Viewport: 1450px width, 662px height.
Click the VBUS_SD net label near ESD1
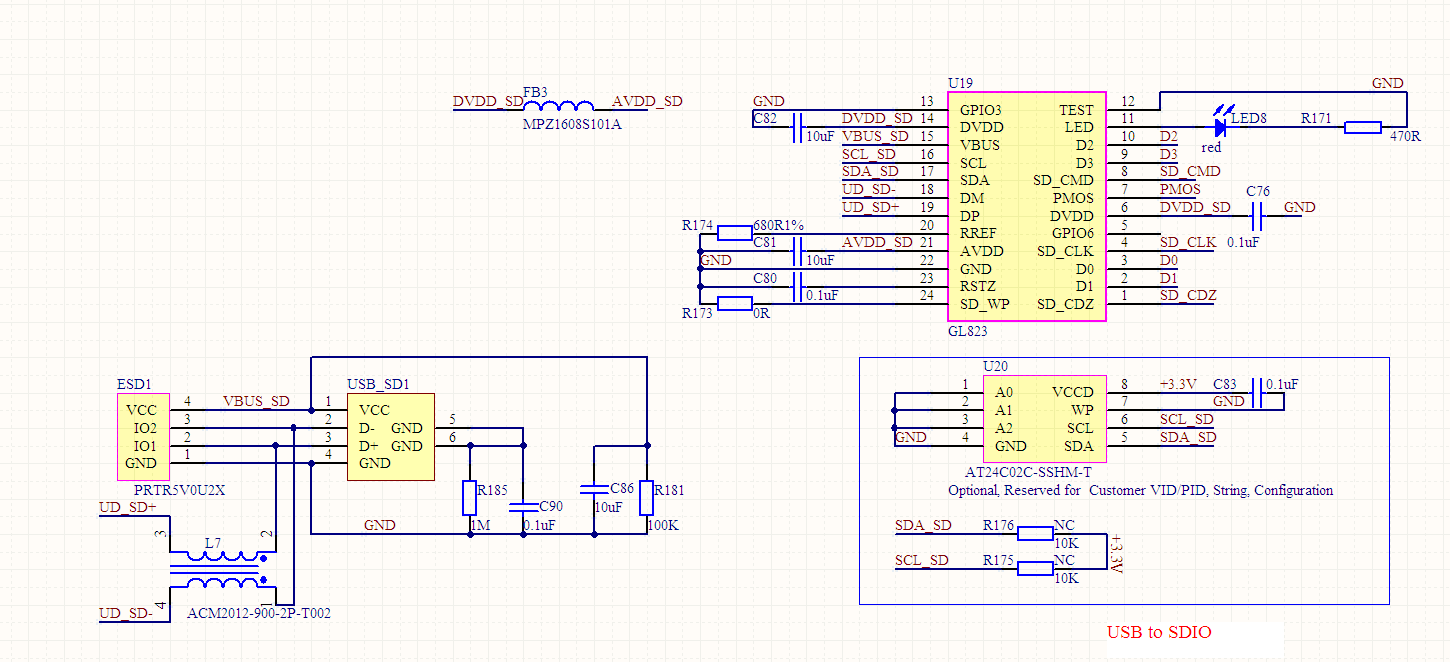pyautogui.click(x=256, y=402)
